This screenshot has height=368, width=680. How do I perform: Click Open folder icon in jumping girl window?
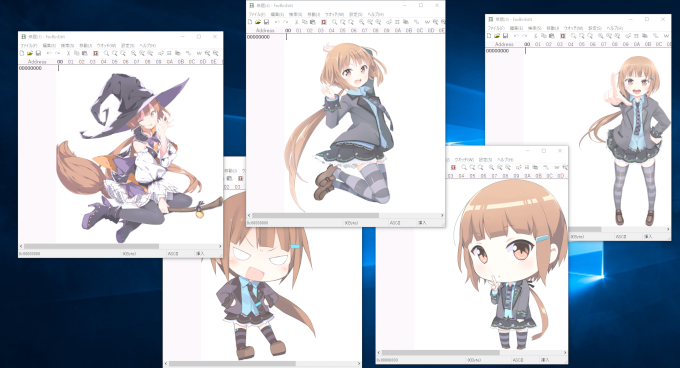tap(258, 22)
